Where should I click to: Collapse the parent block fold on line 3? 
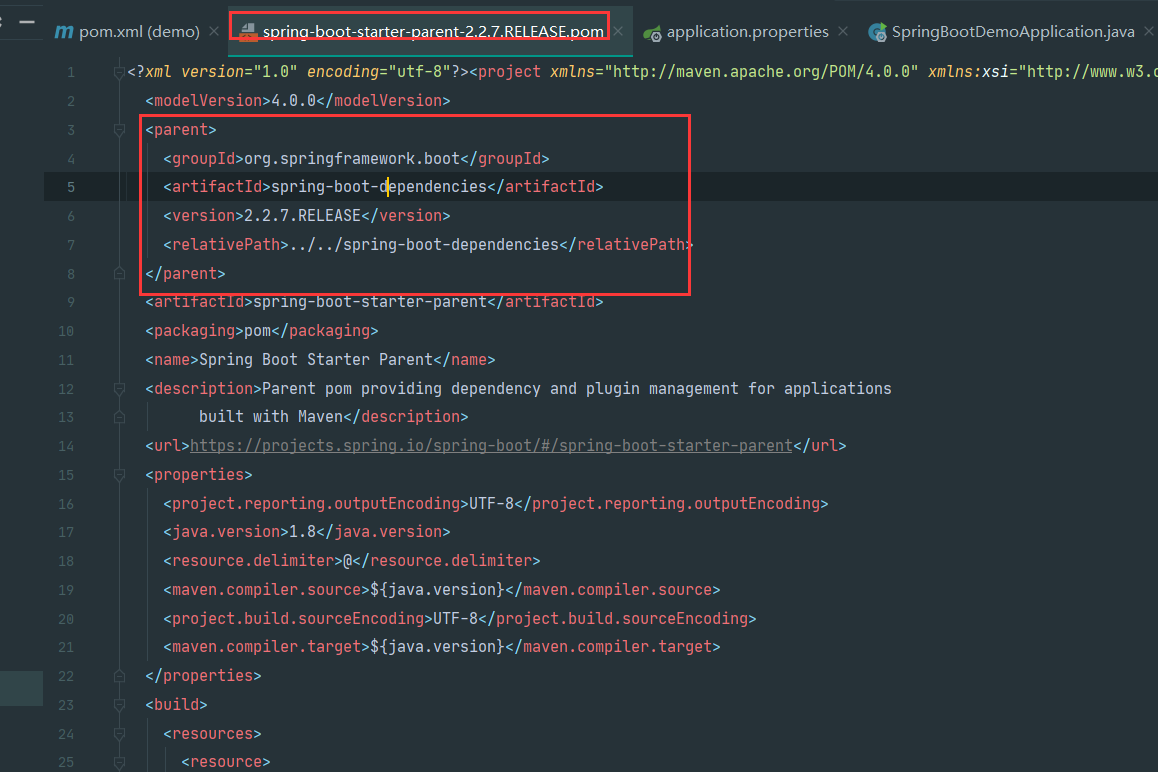click(119, 130)
